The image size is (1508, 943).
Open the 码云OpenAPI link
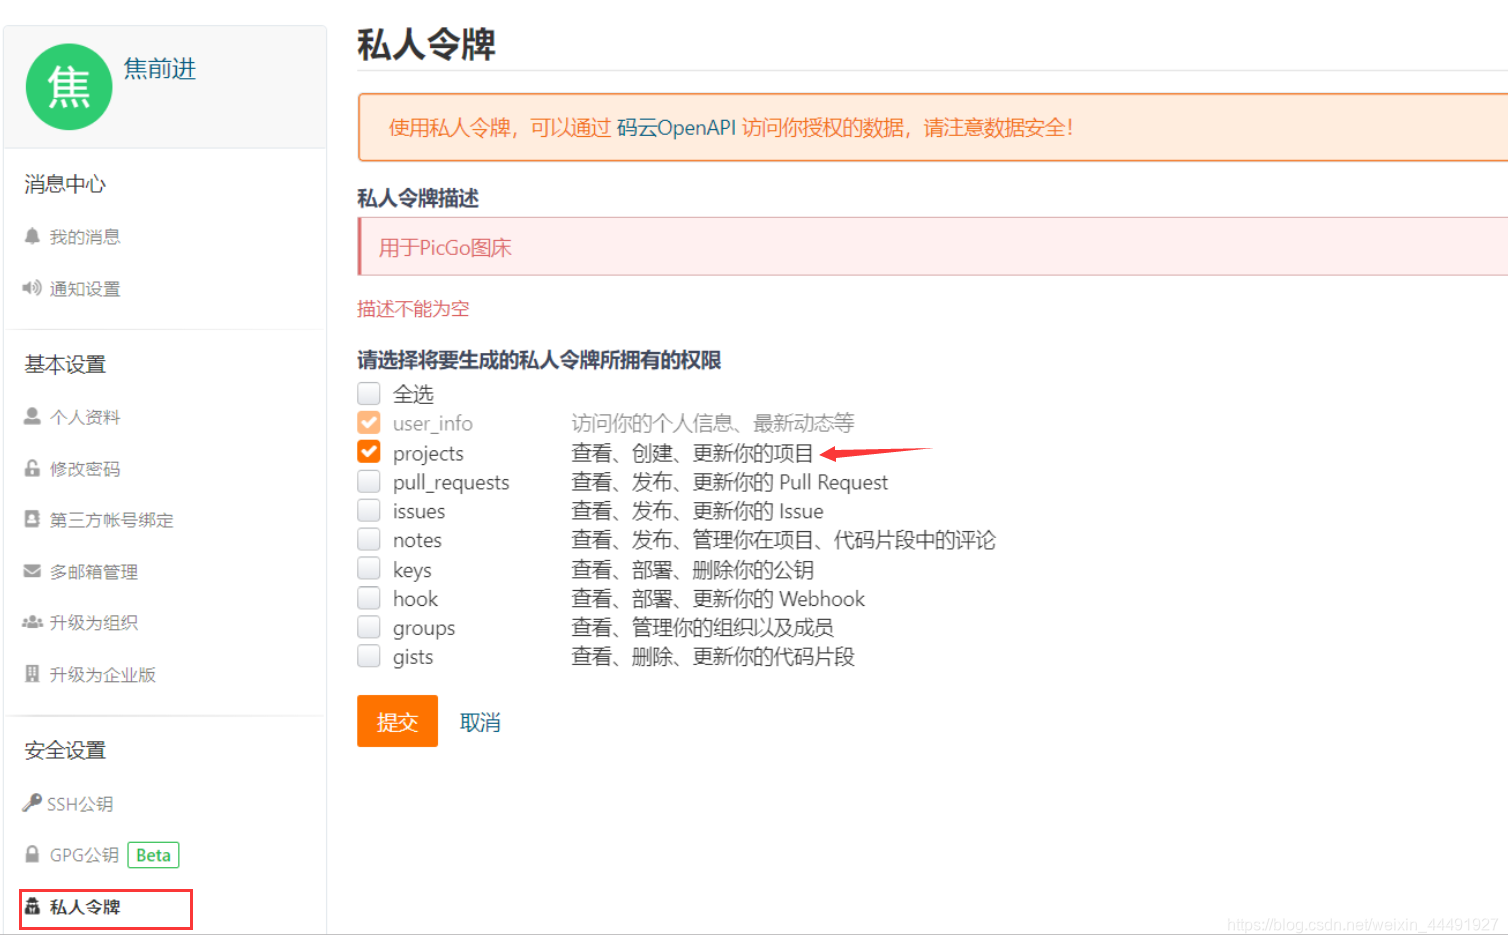tap(676, 128)
